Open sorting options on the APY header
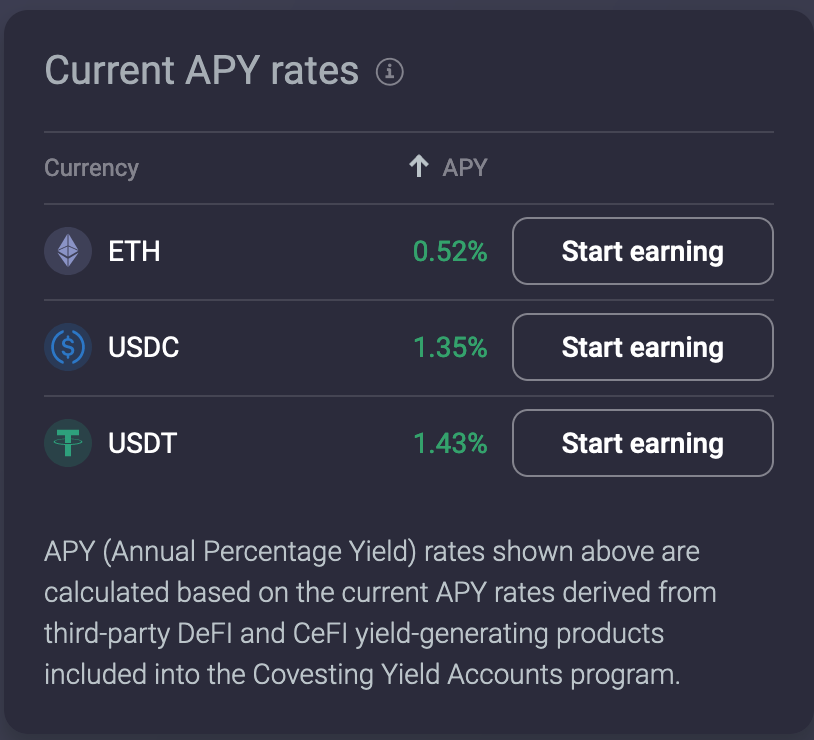The width and height of the screenshot is (814, 740). [x=450, y=167]
